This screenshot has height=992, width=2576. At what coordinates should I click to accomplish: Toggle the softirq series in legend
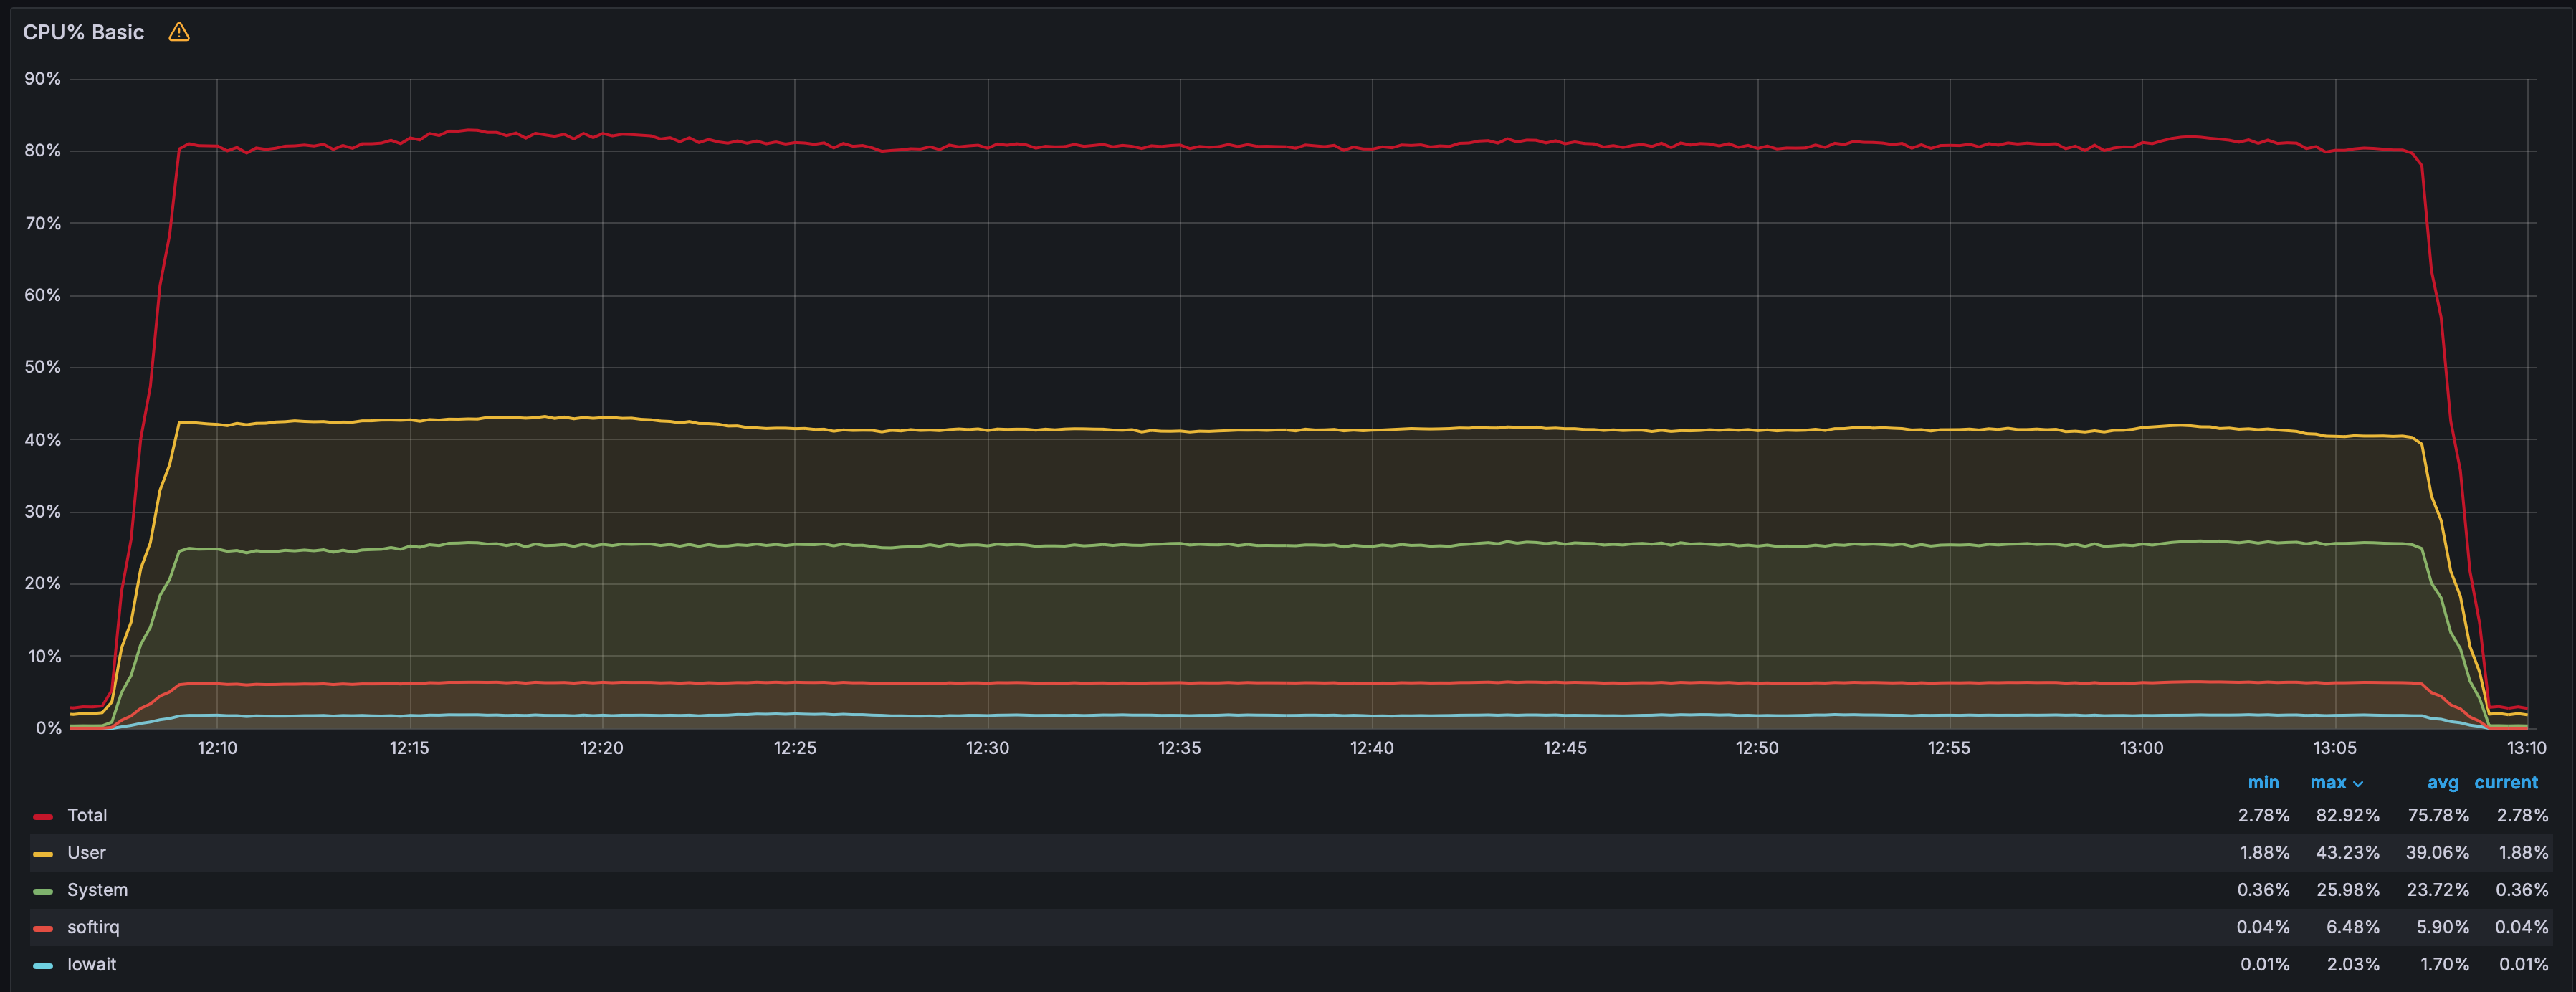93,927
